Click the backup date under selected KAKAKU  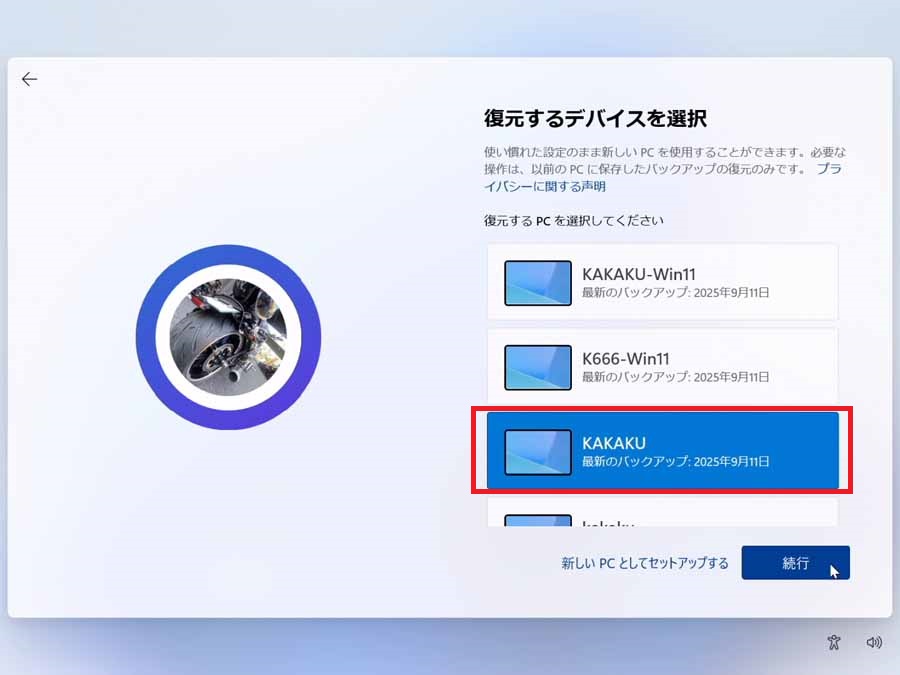point(675,462)
